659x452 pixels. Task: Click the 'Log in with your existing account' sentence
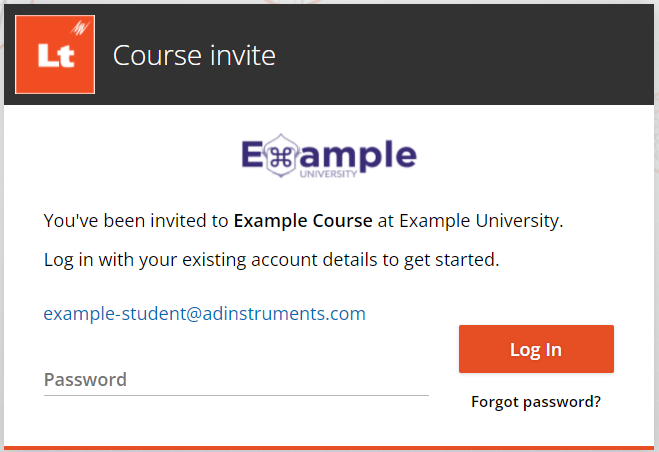coord(272,260)
